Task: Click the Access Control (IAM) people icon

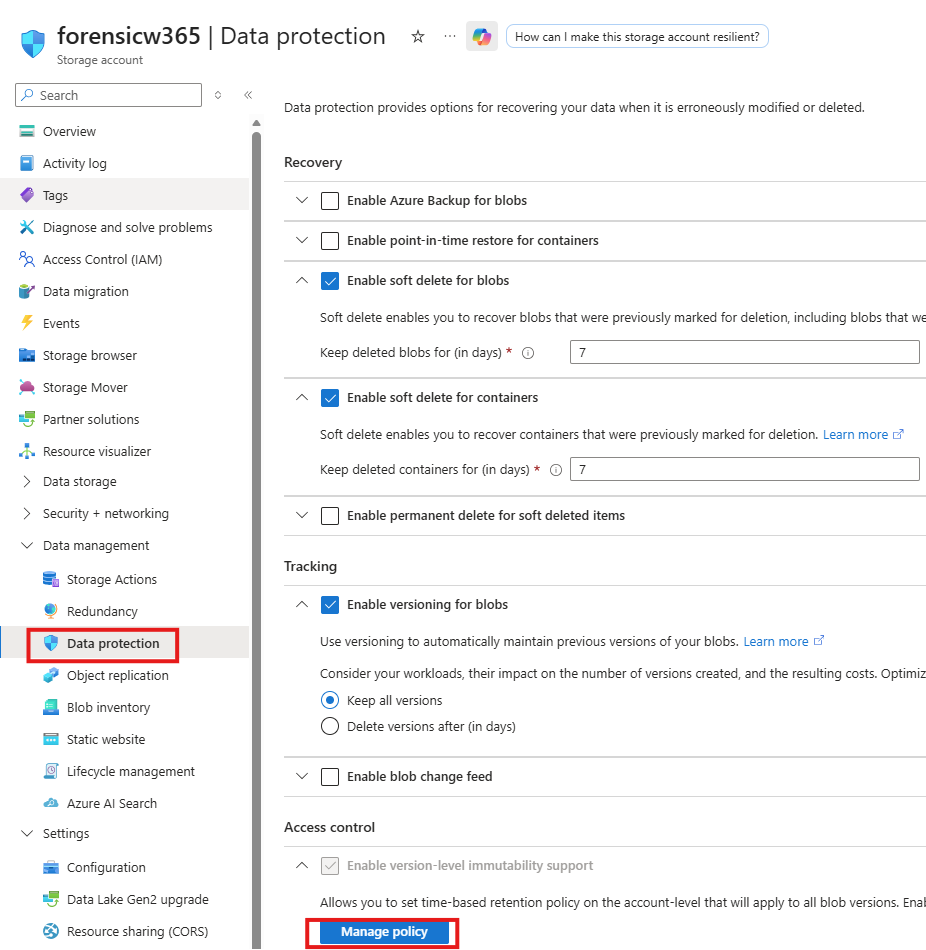Action: pyautogui.click(x=27, y=259)
